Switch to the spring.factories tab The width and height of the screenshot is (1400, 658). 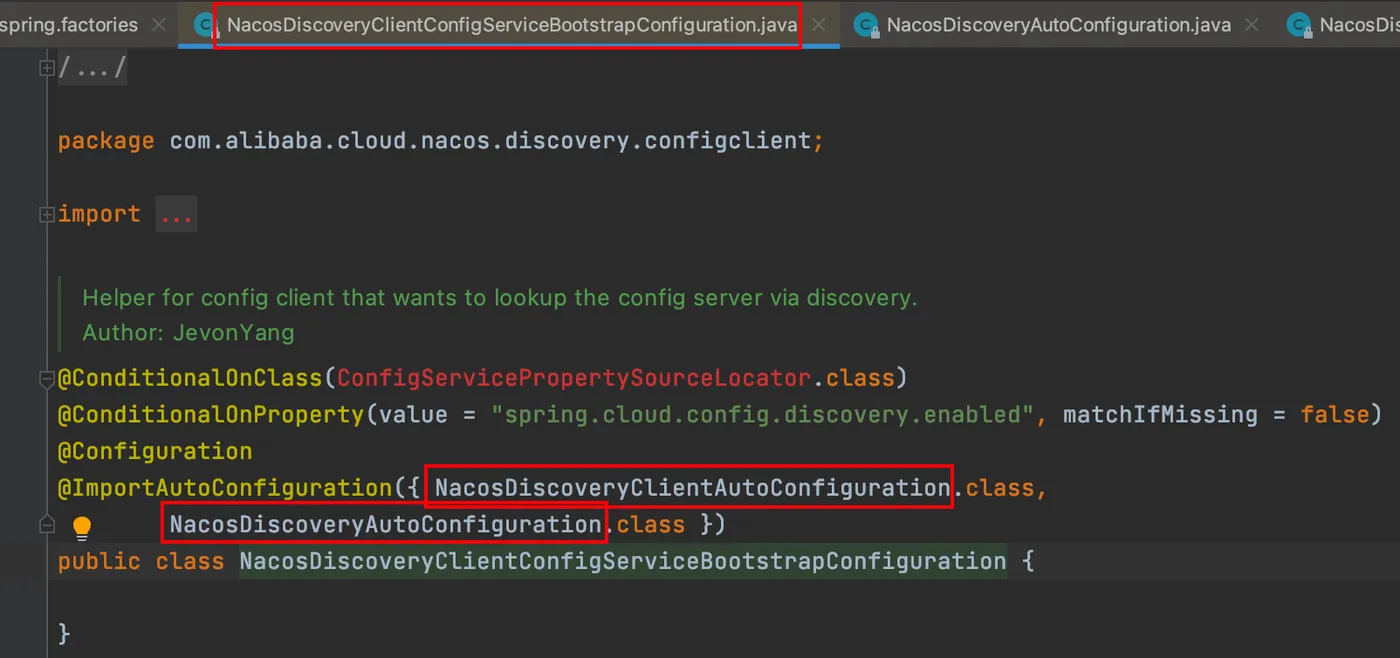click(x=68, y=25)
